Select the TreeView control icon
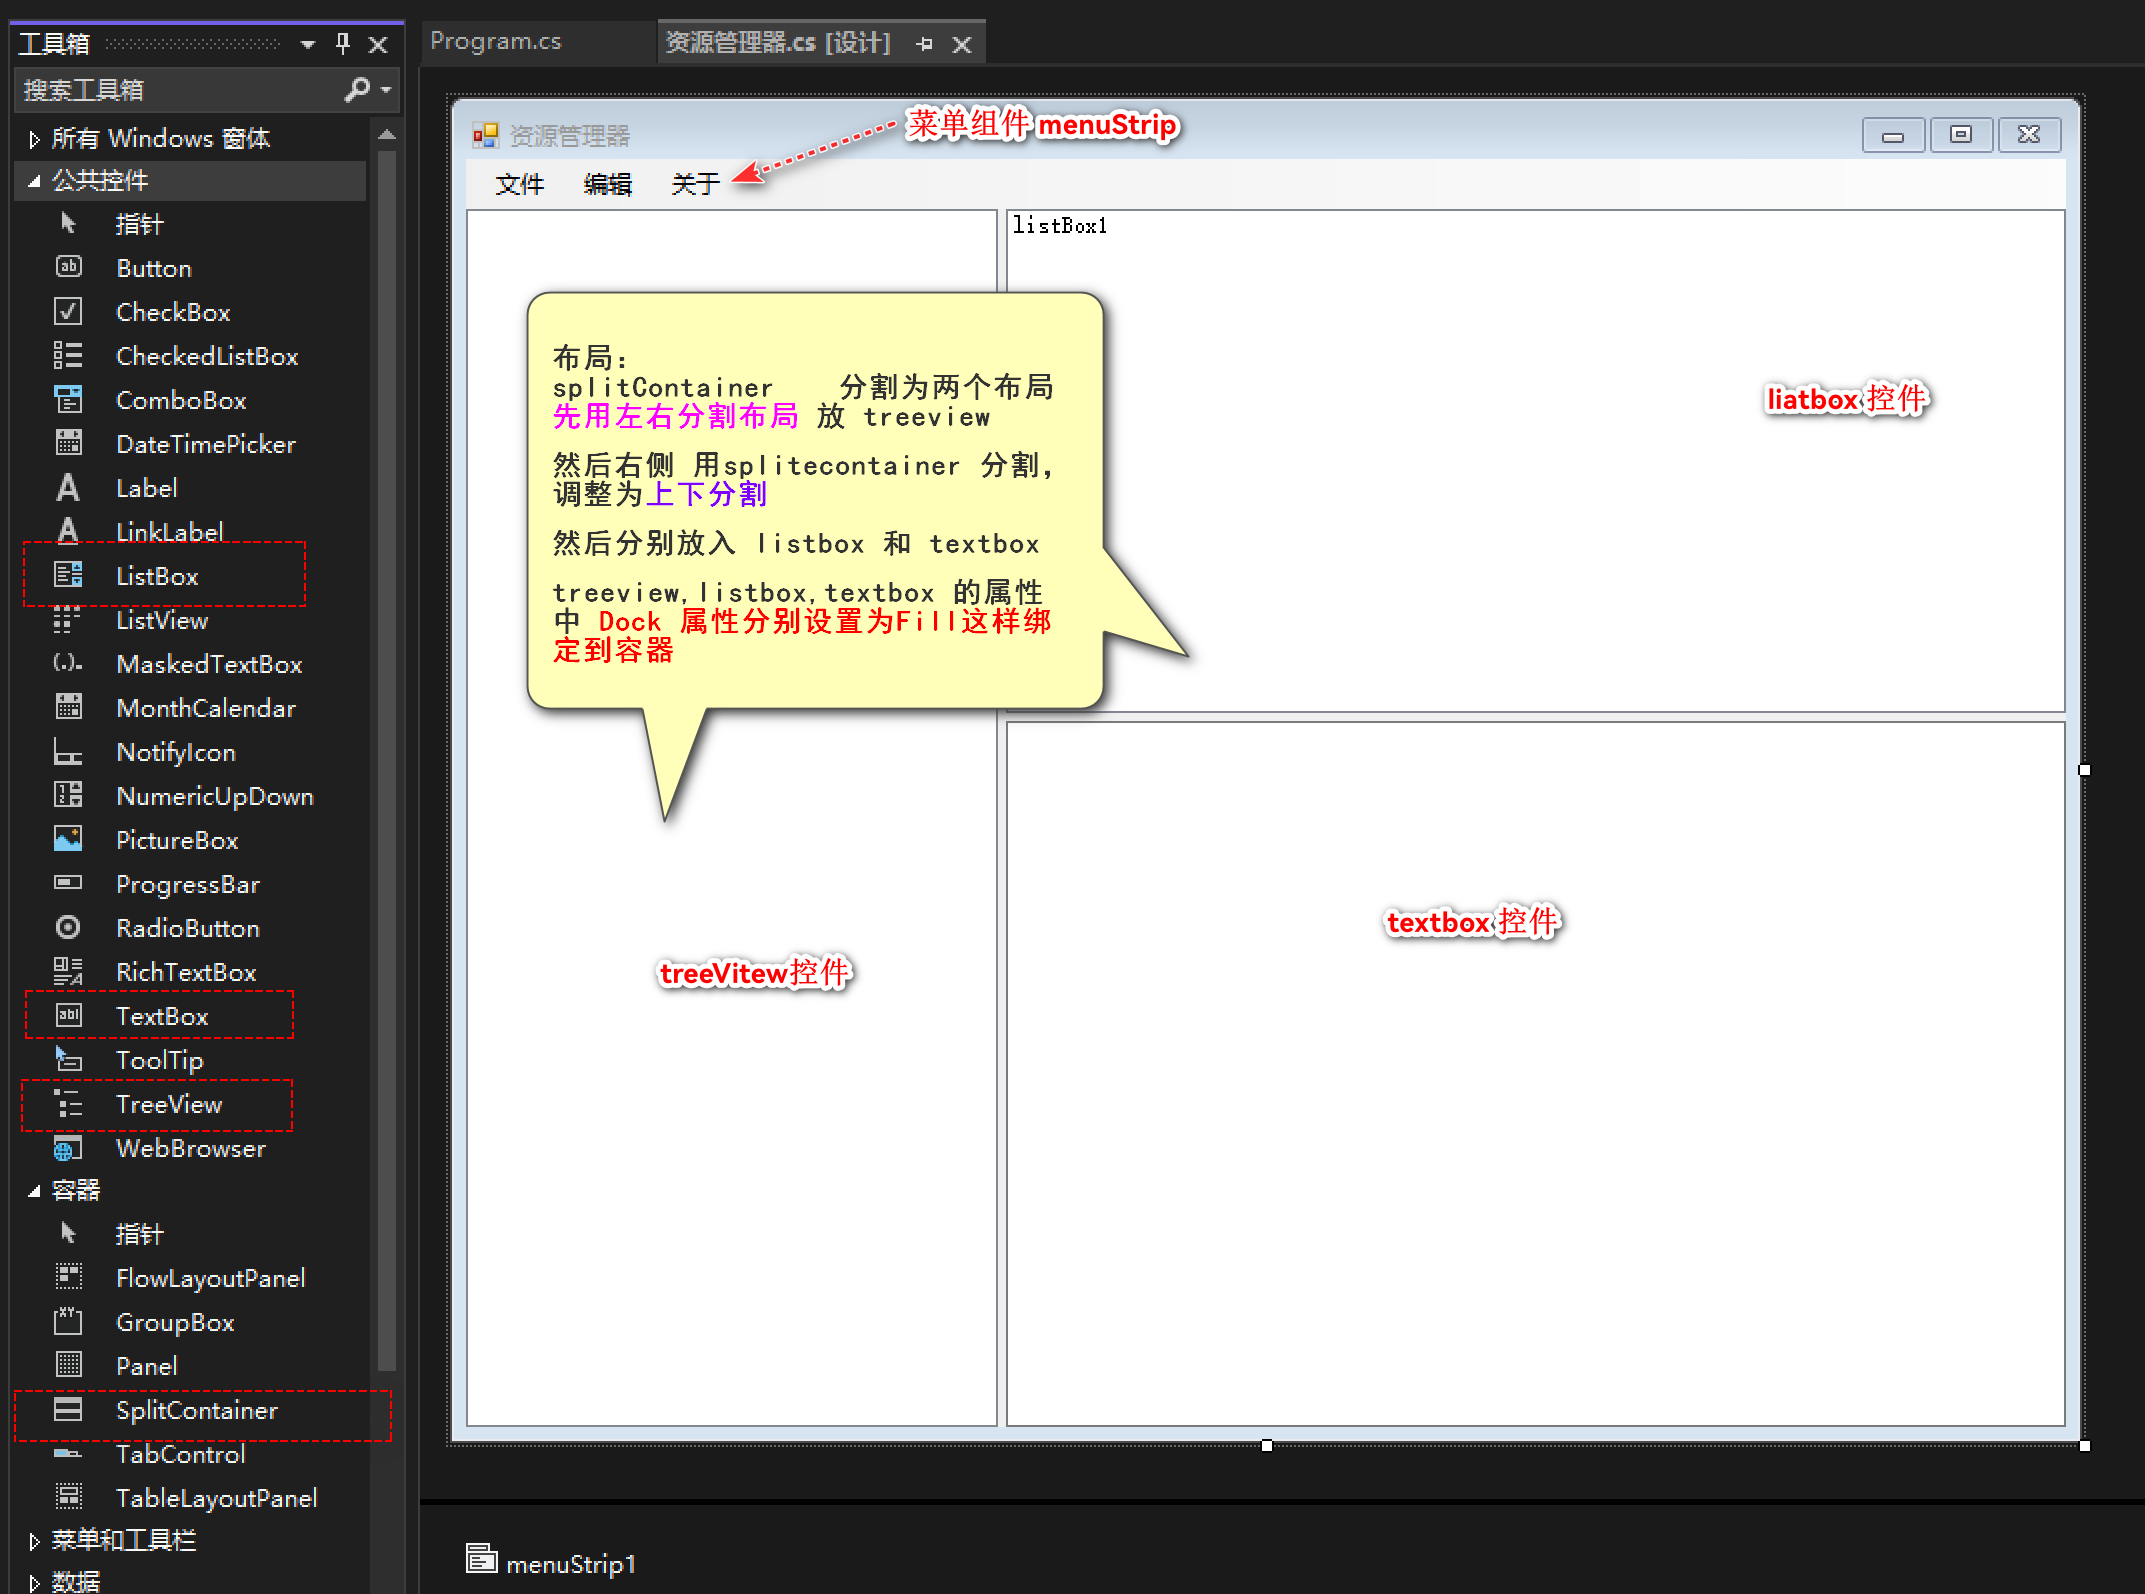Image resolution: width=2145 pixels, height=1594 pixels. 68,1104
